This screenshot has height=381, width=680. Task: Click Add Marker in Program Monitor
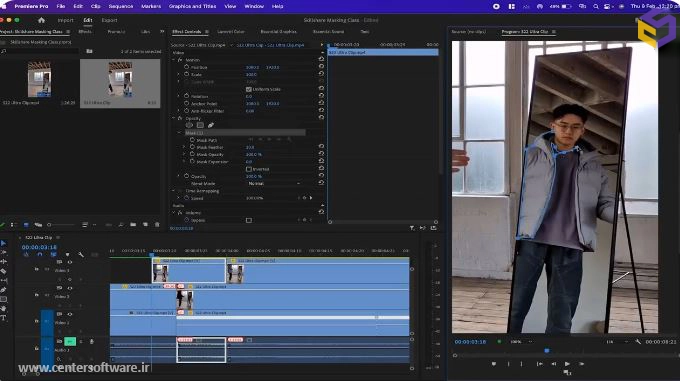click(494, 364)
